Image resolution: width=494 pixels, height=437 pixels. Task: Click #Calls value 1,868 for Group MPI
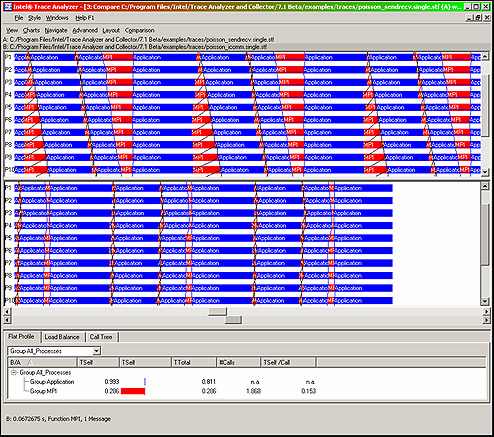253,391
